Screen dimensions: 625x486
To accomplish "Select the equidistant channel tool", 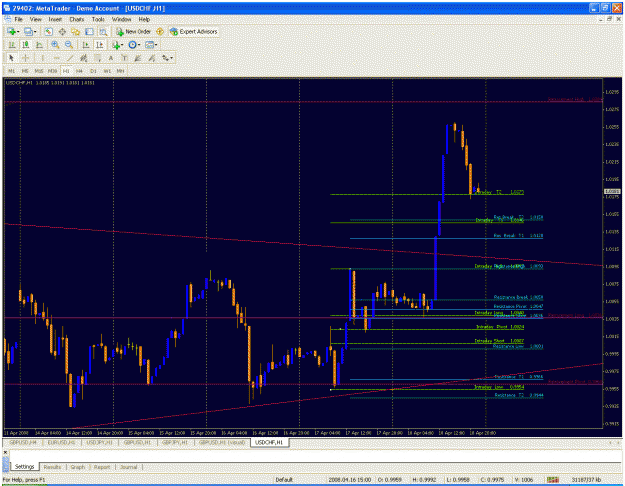I will 83,58.
